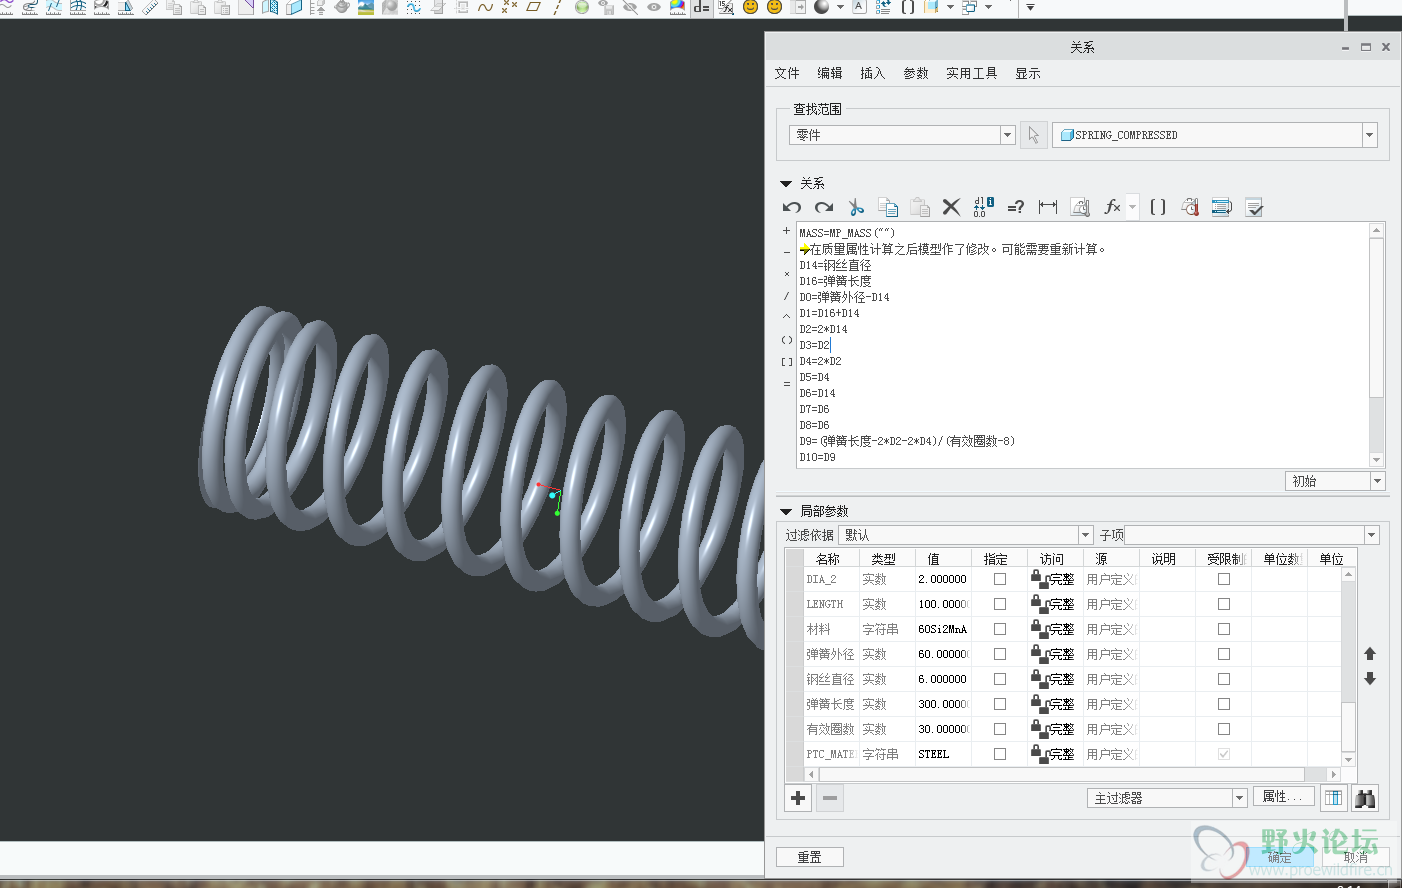The height and width of the screenshot is (888, 1402).
Task: Cut selected relation text with scissors
Action: (x=856, y=207)
